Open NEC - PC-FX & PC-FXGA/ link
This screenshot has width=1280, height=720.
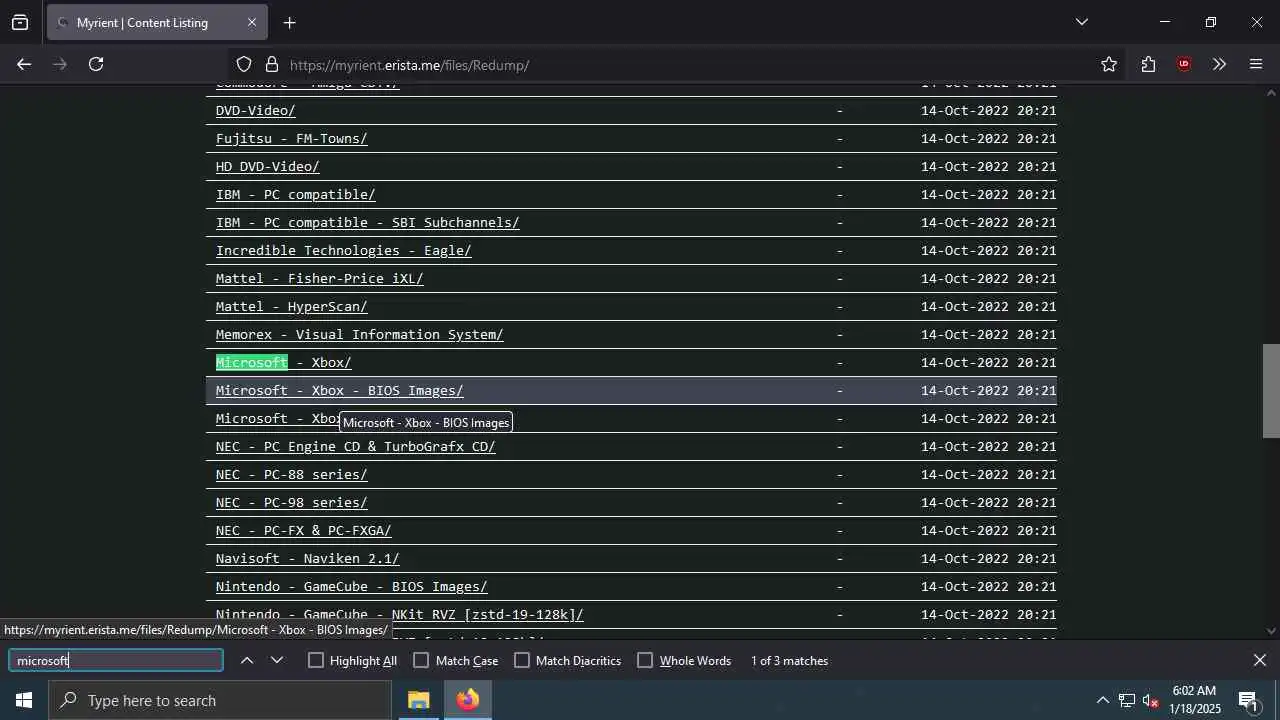[303, 530]
